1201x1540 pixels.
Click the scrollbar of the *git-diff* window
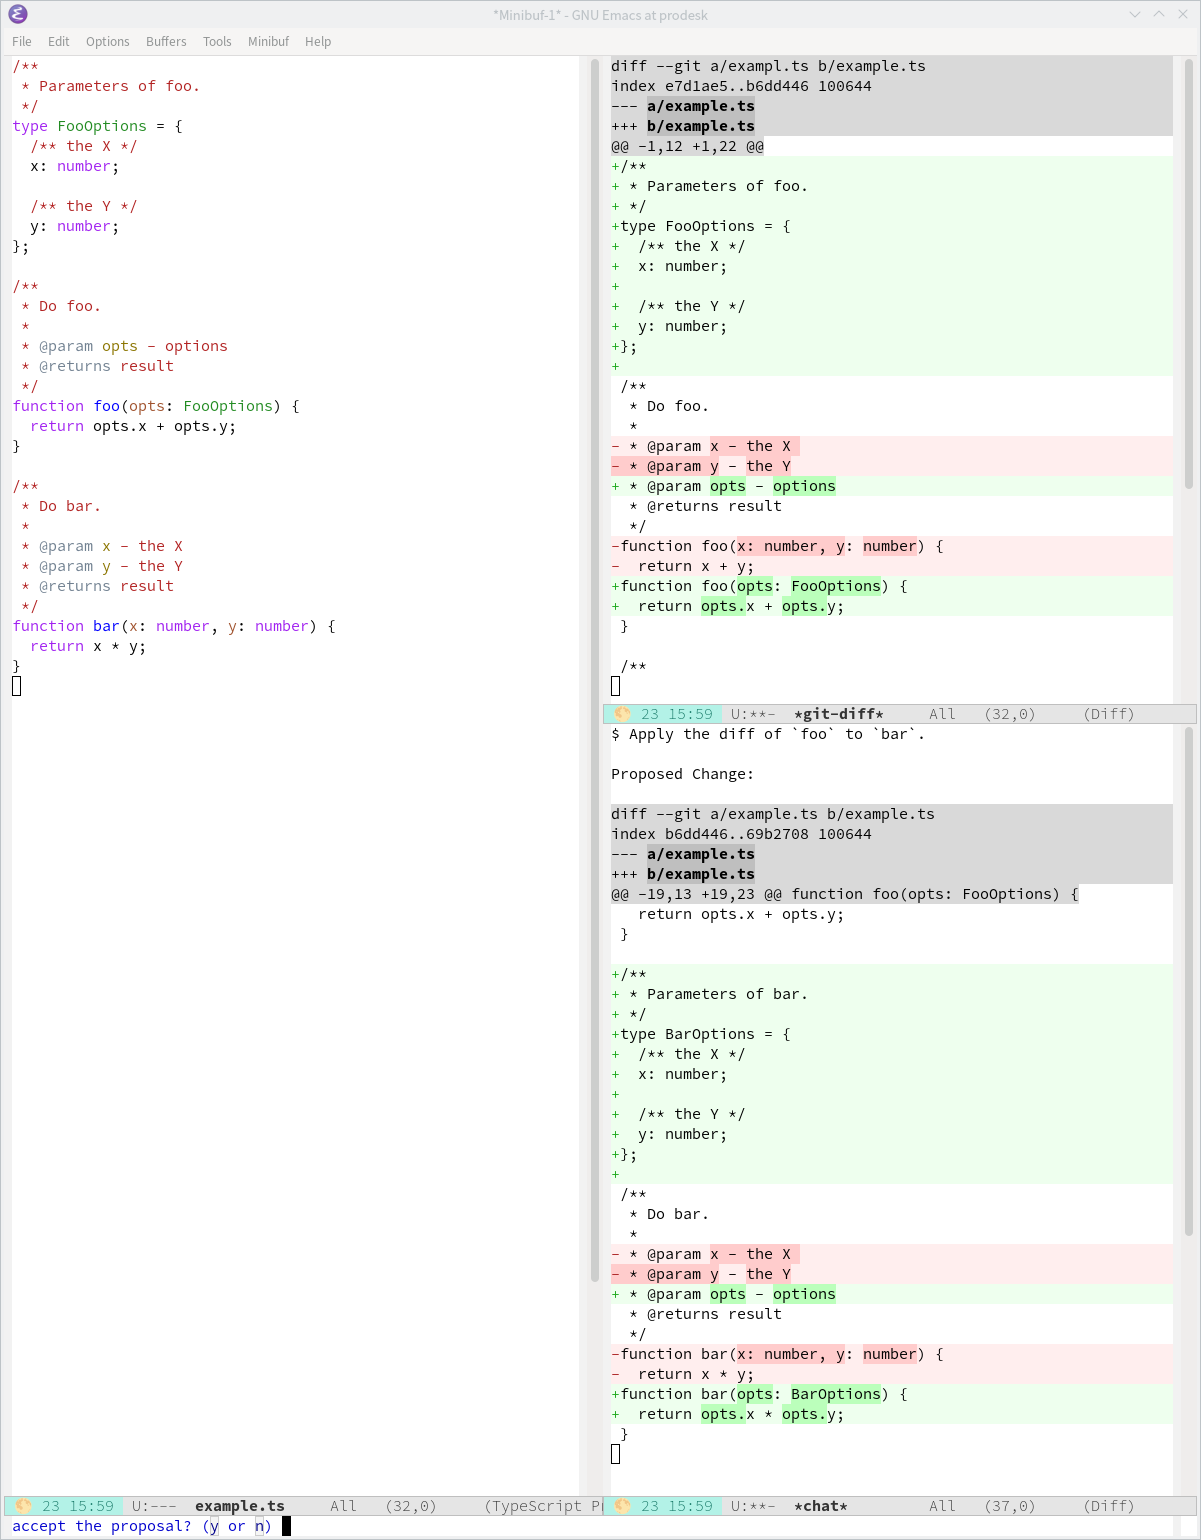[x=1189, y=275]
